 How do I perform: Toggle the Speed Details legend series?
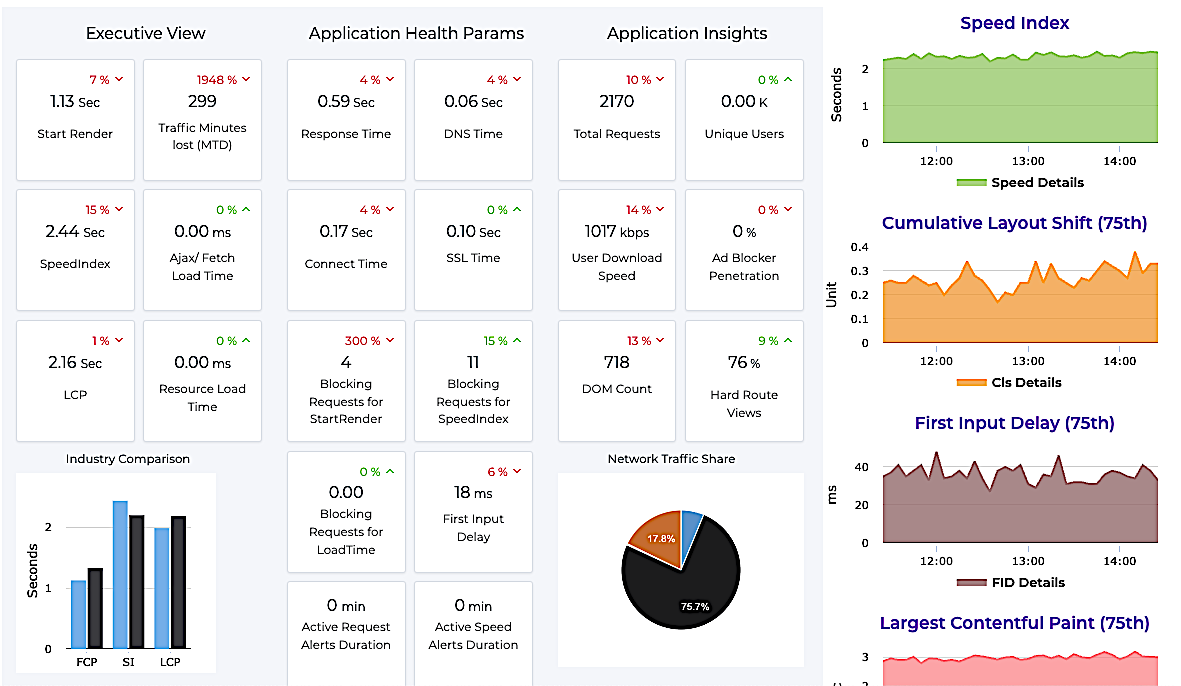click(1020, 182)
